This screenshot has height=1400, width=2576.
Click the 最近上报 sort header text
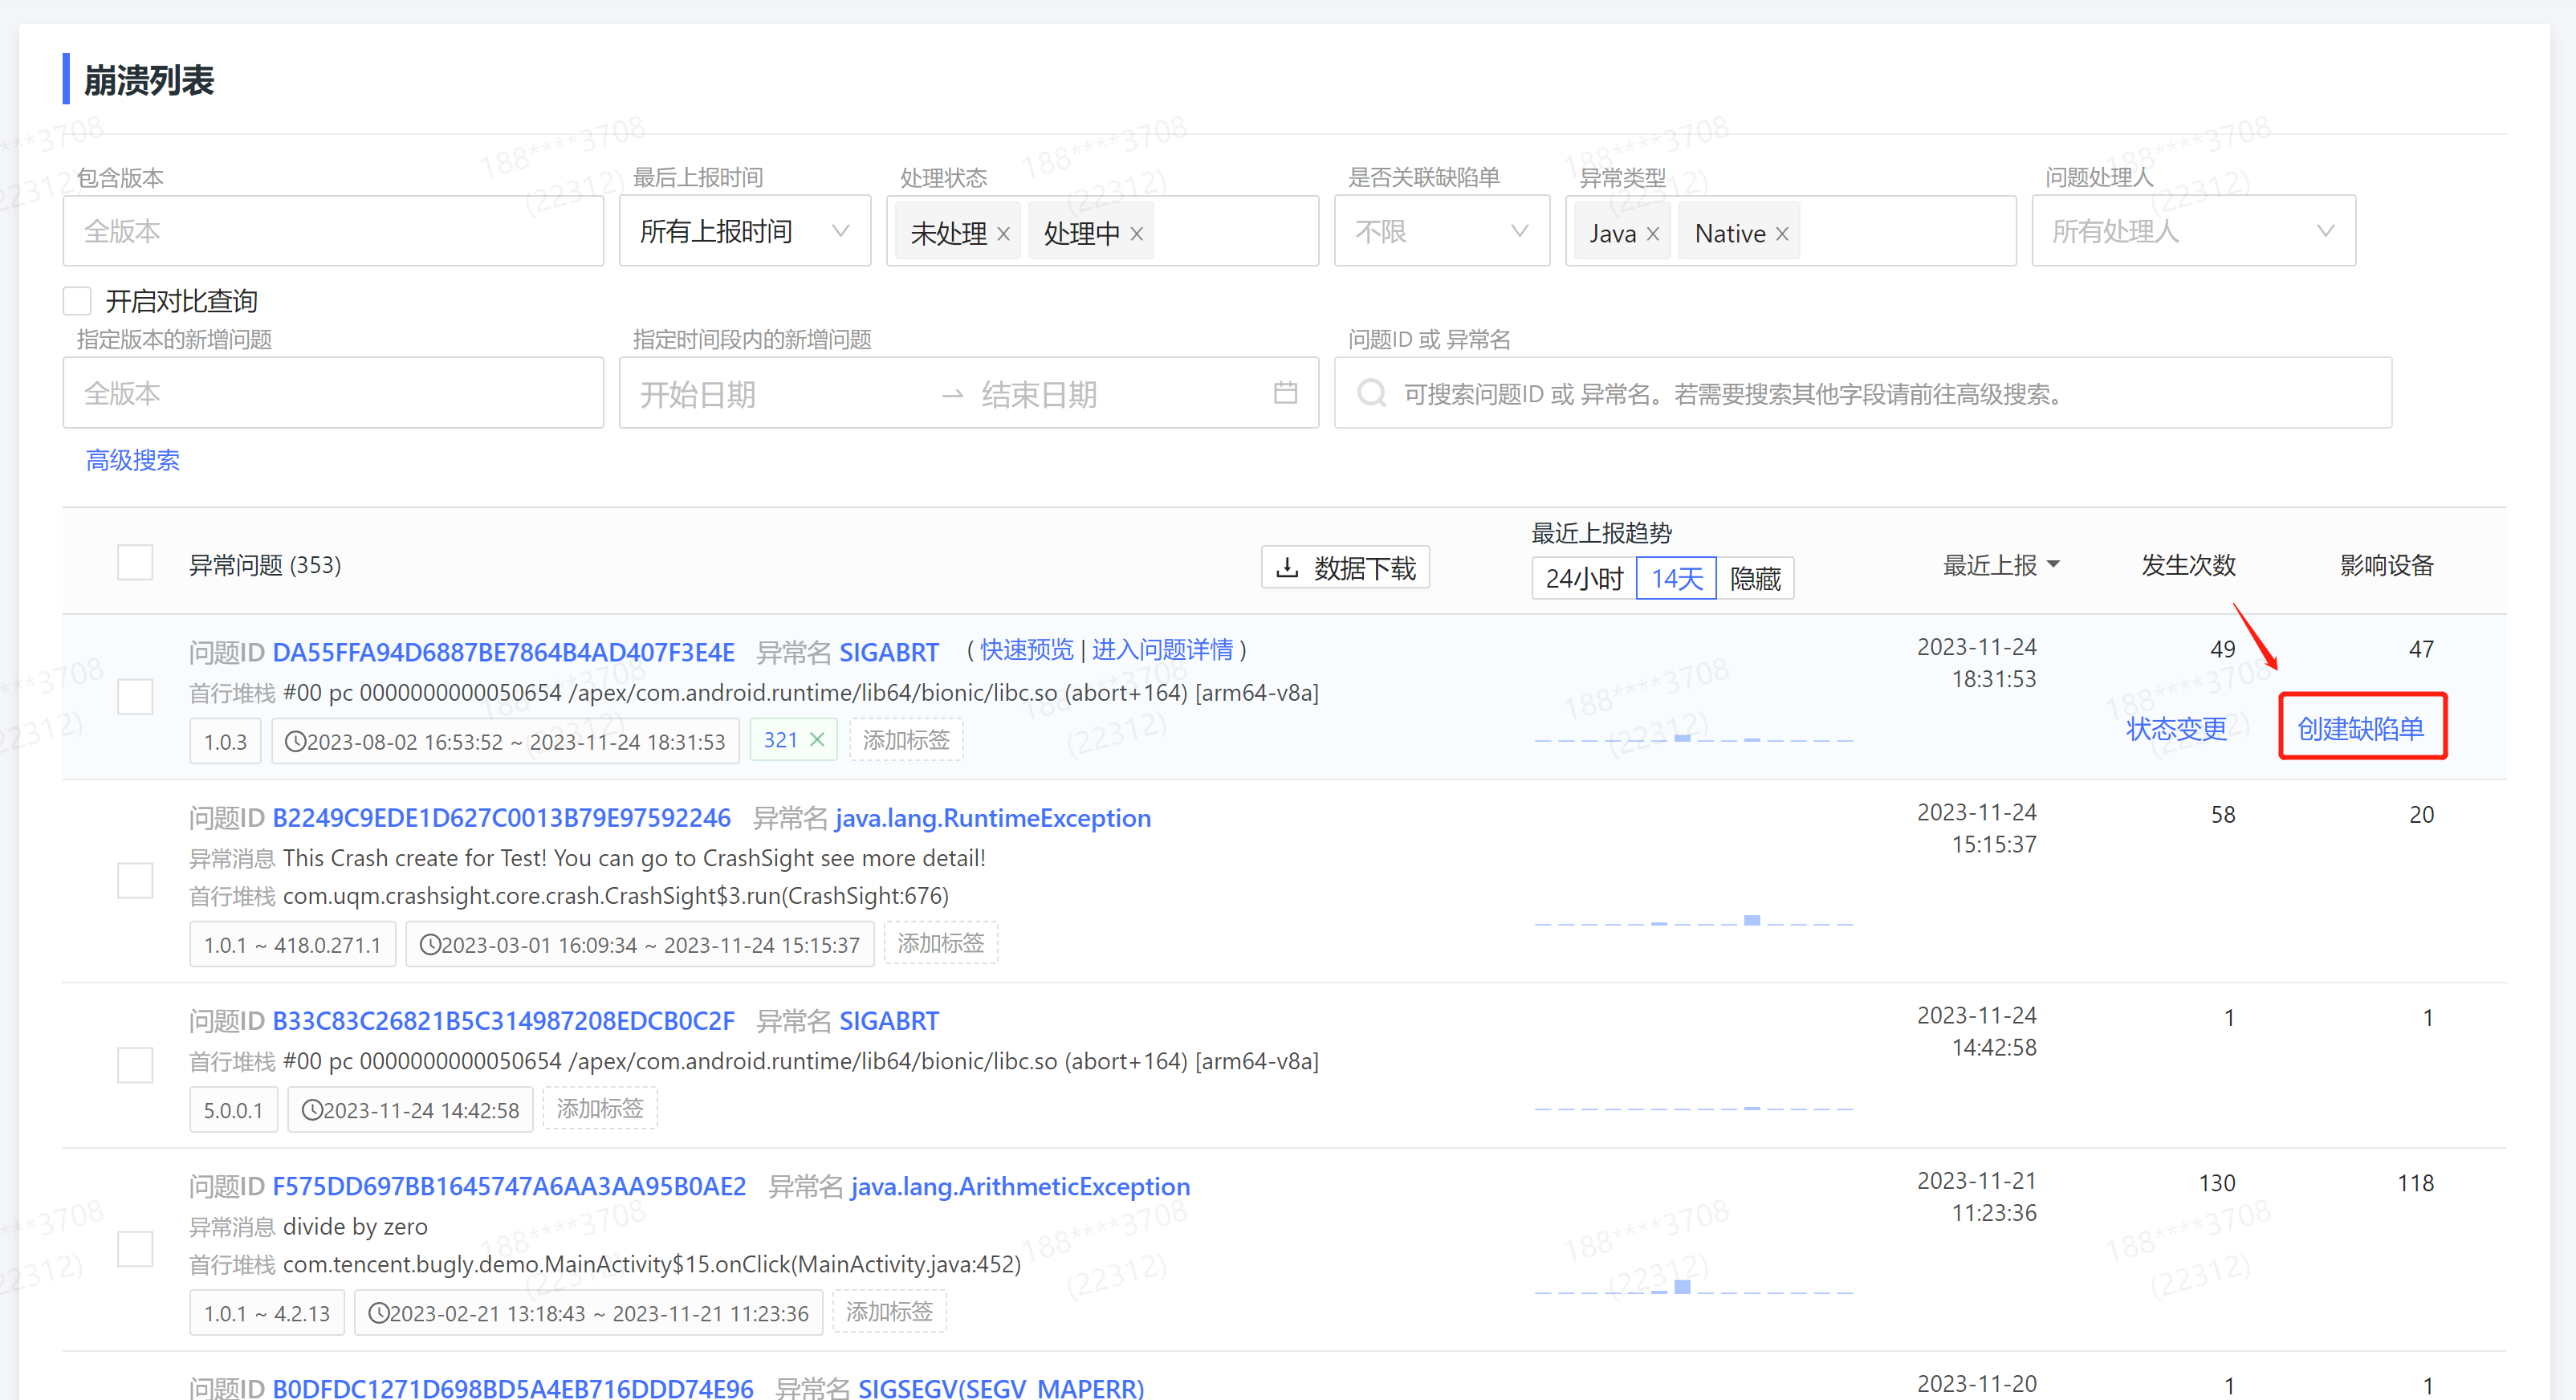pyautogui.click(x=1989, y=565)
